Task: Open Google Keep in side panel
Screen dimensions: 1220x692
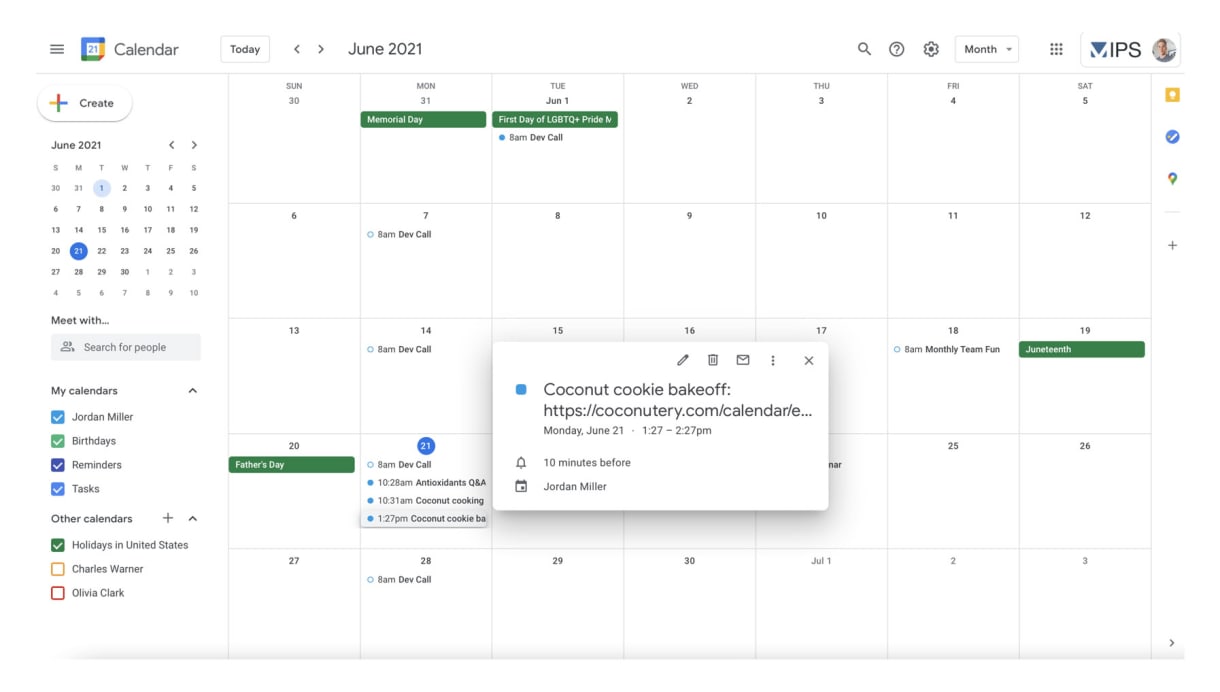Action: point(1173,95)
